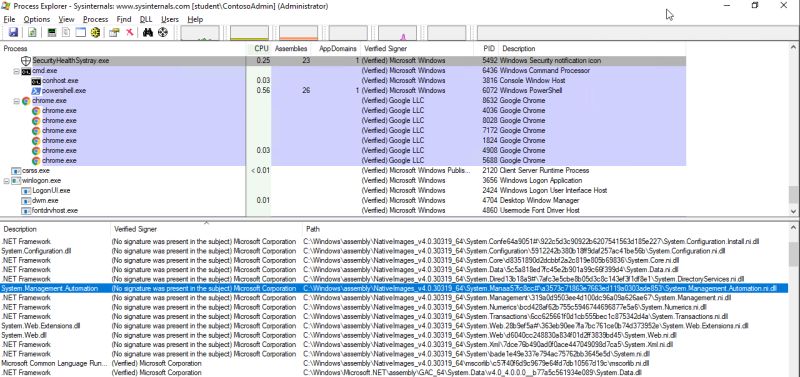Select the System.Management.Automation DLL row

pyautogui.click(x=394, y=289)
